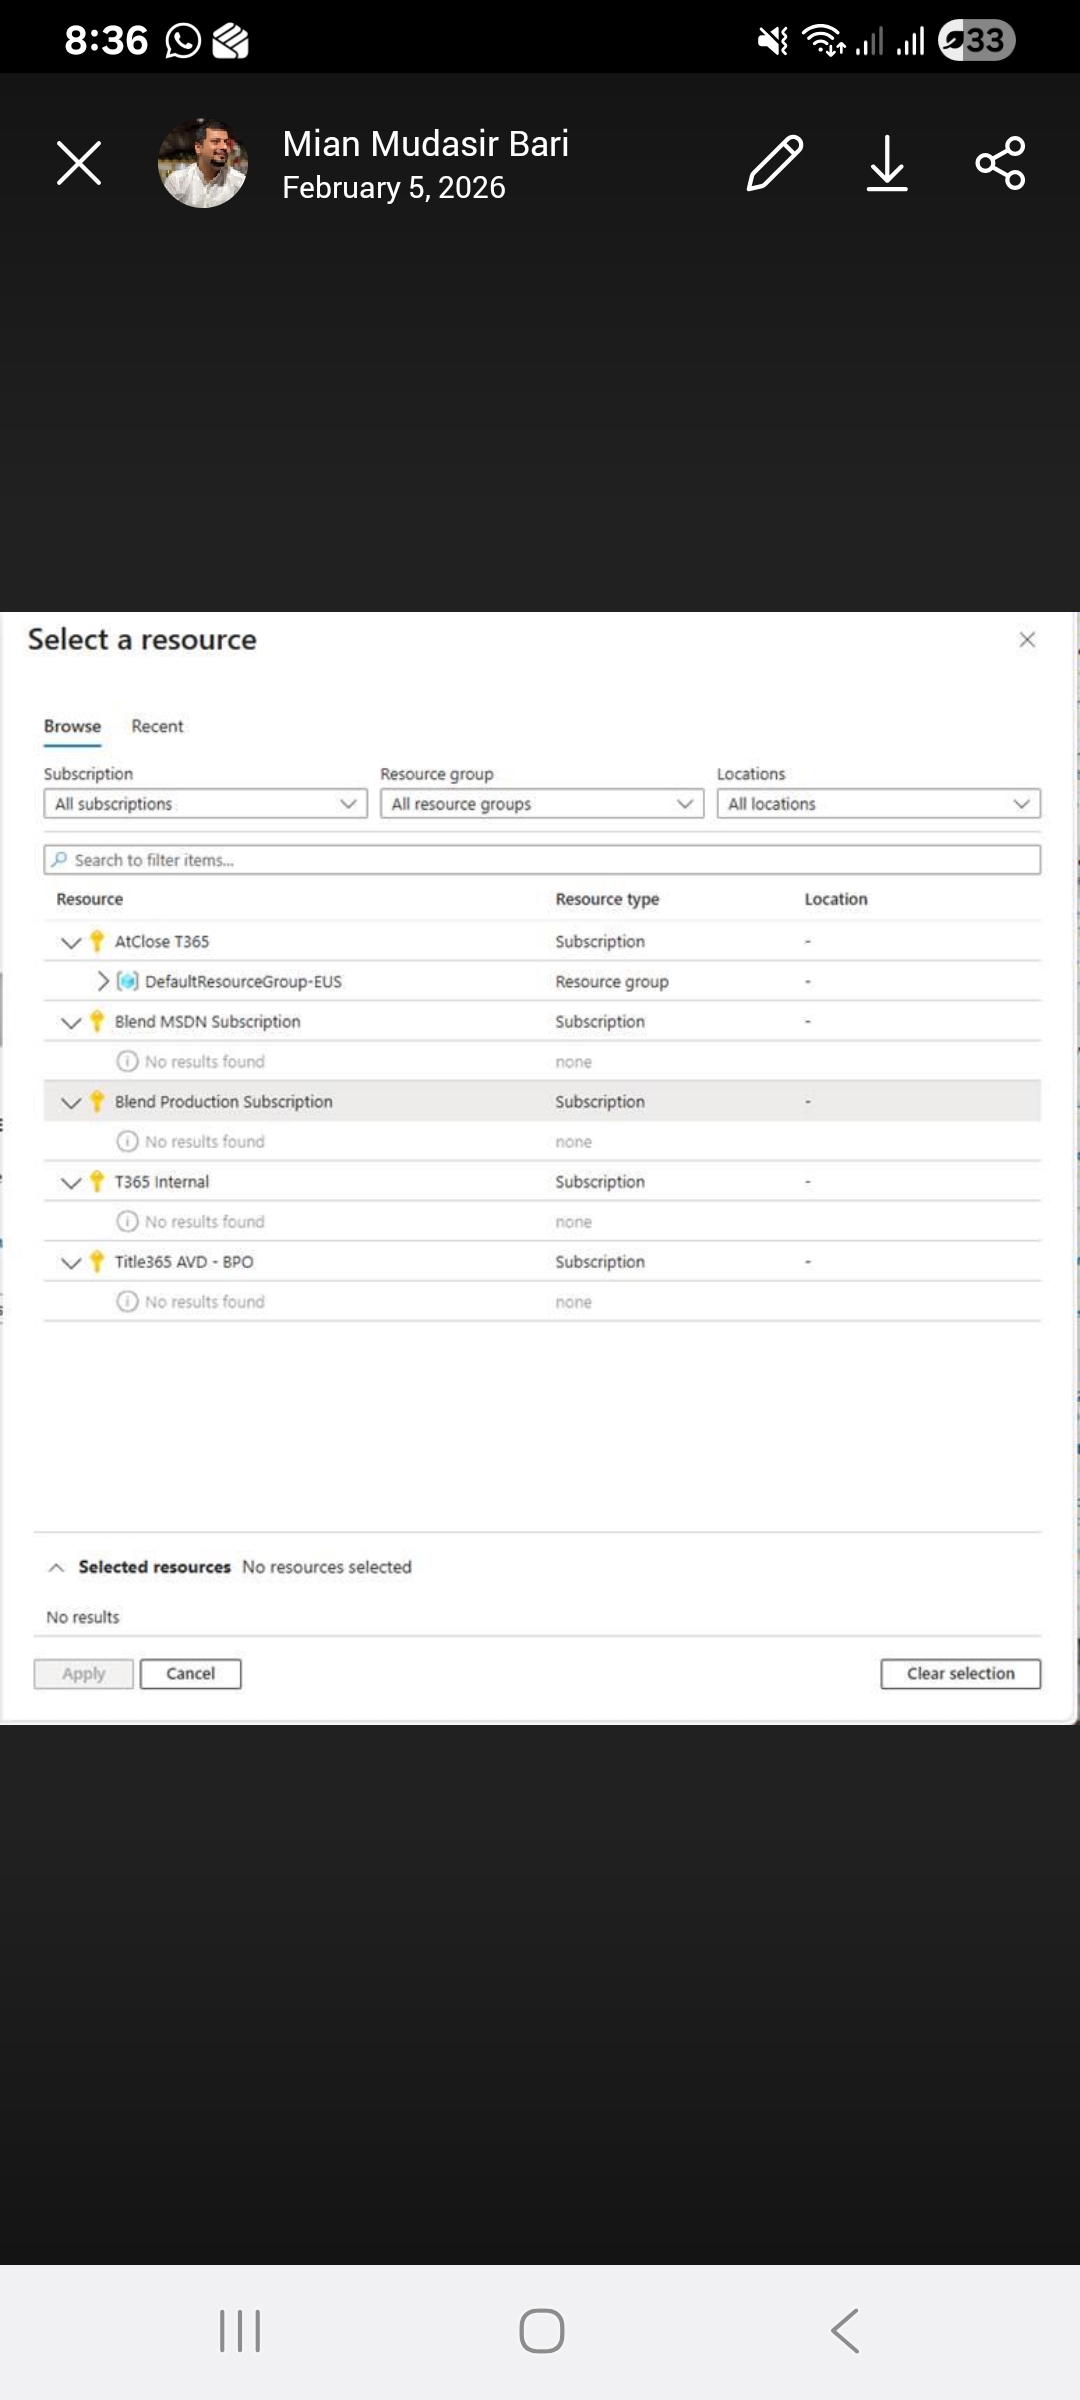
Task: Click the Apply button
Action: pos(84,1674)
